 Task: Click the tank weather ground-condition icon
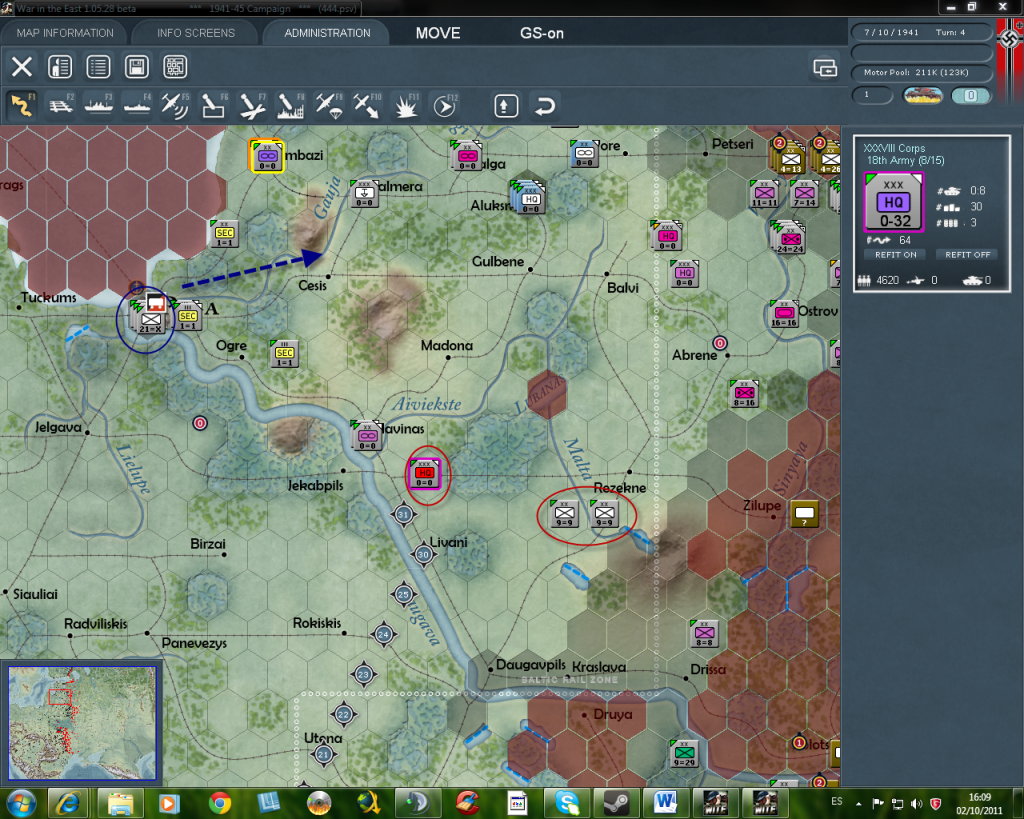coord(922,96)
